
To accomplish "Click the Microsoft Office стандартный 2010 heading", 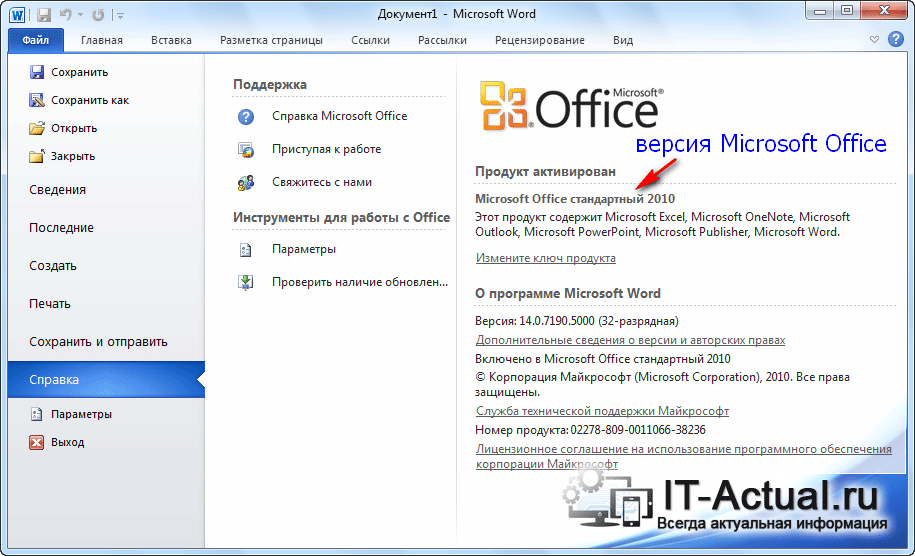I will coord(575,199).
